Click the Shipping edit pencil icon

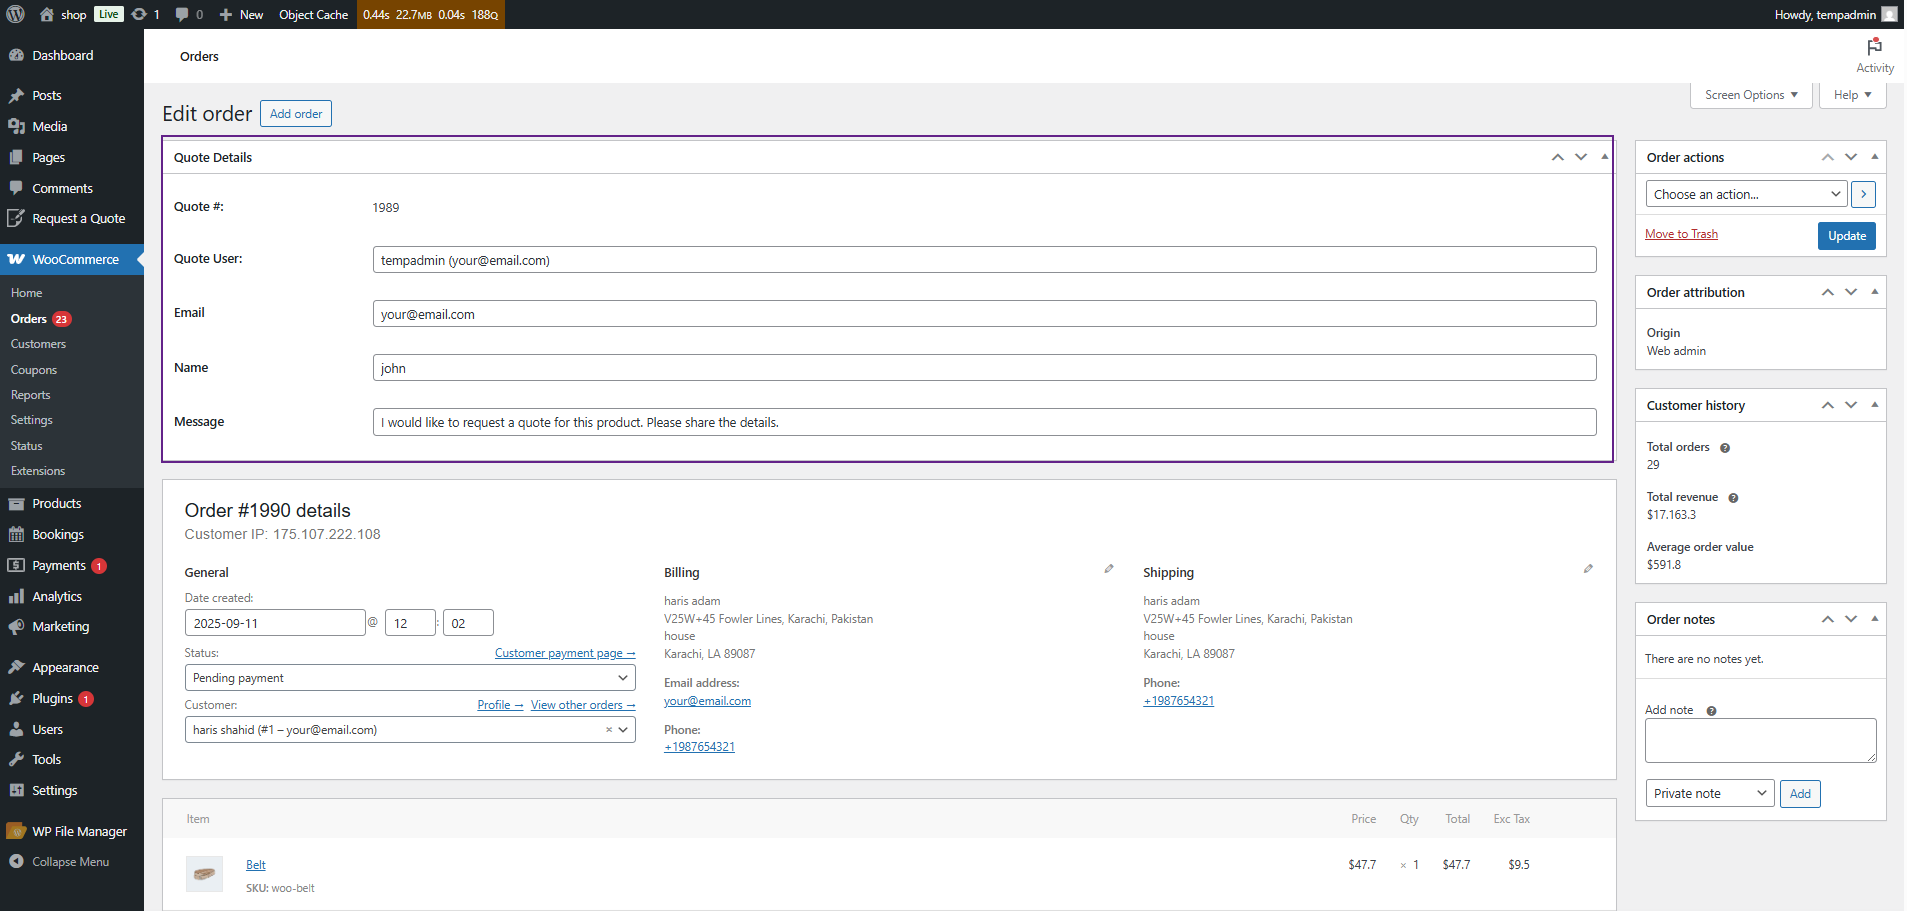[1588, 569]
